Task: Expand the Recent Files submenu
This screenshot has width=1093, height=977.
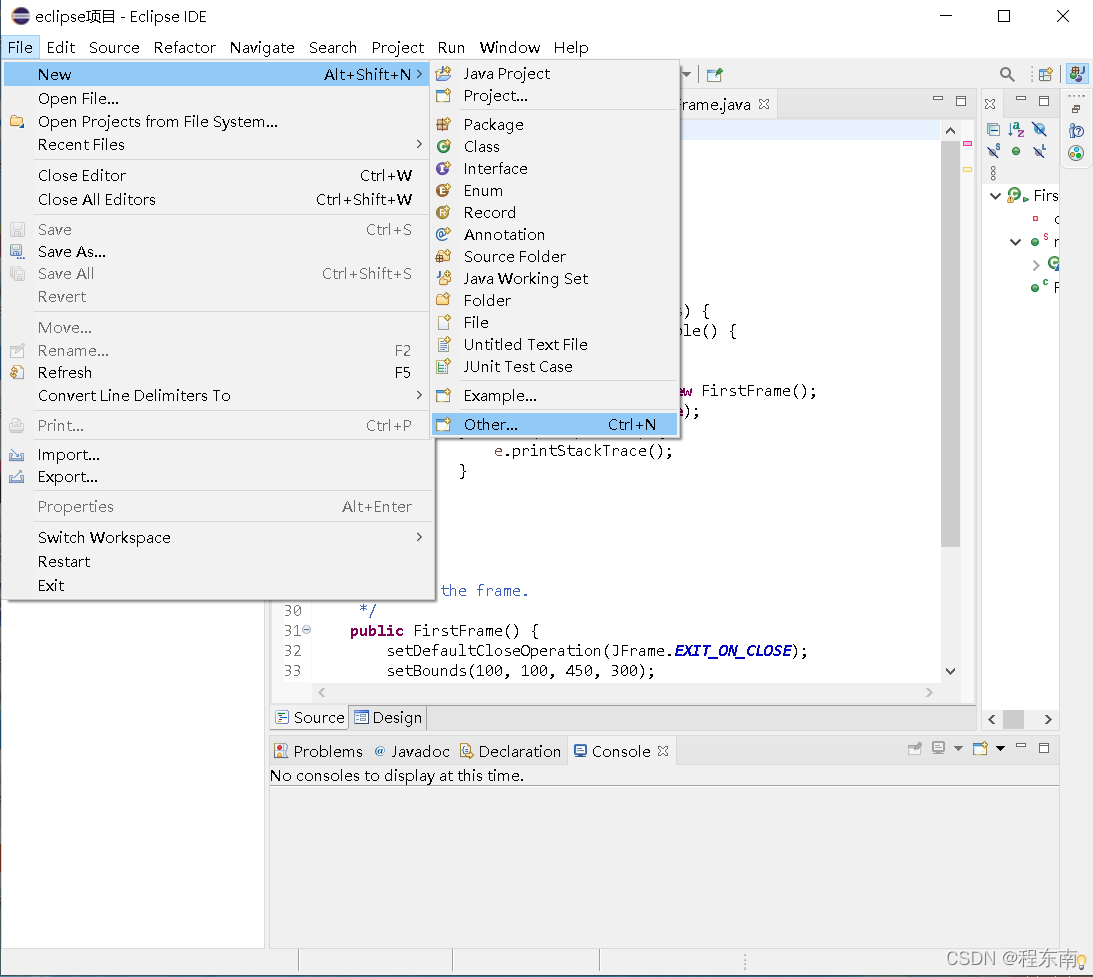Action: pyautogui.click(x=419, y=144)
